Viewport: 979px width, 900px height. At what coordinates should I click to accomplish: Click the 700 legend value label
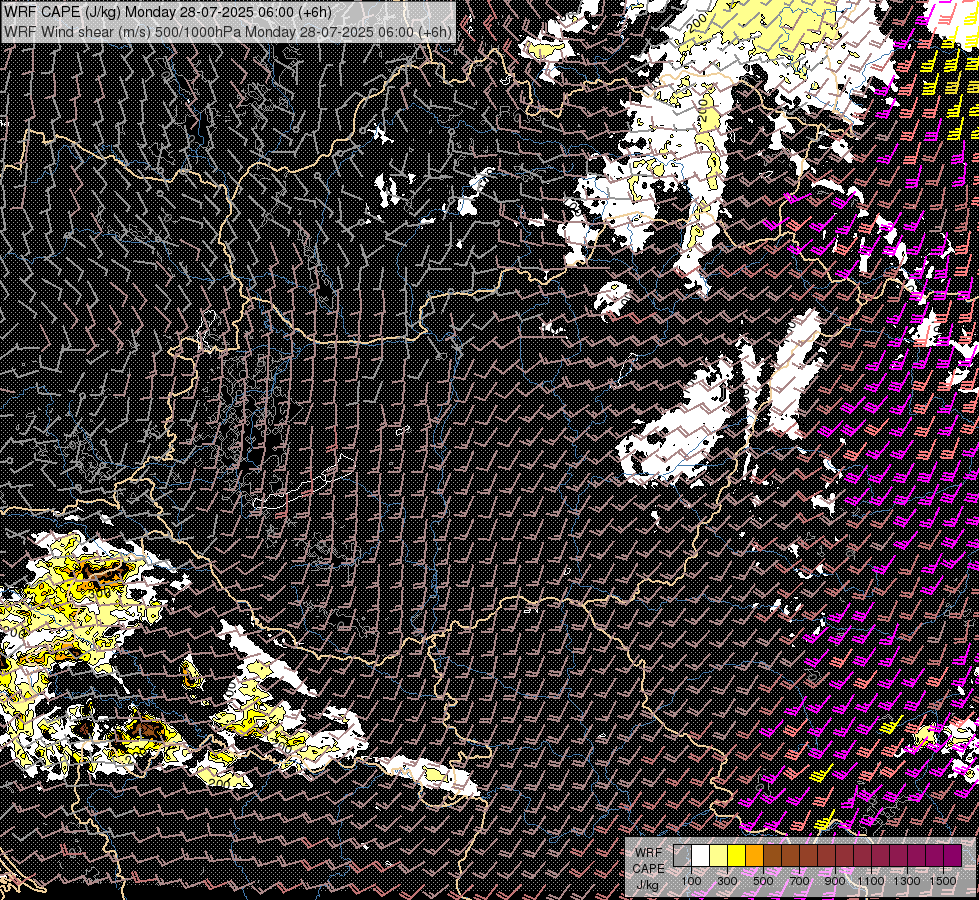point(800,881)
